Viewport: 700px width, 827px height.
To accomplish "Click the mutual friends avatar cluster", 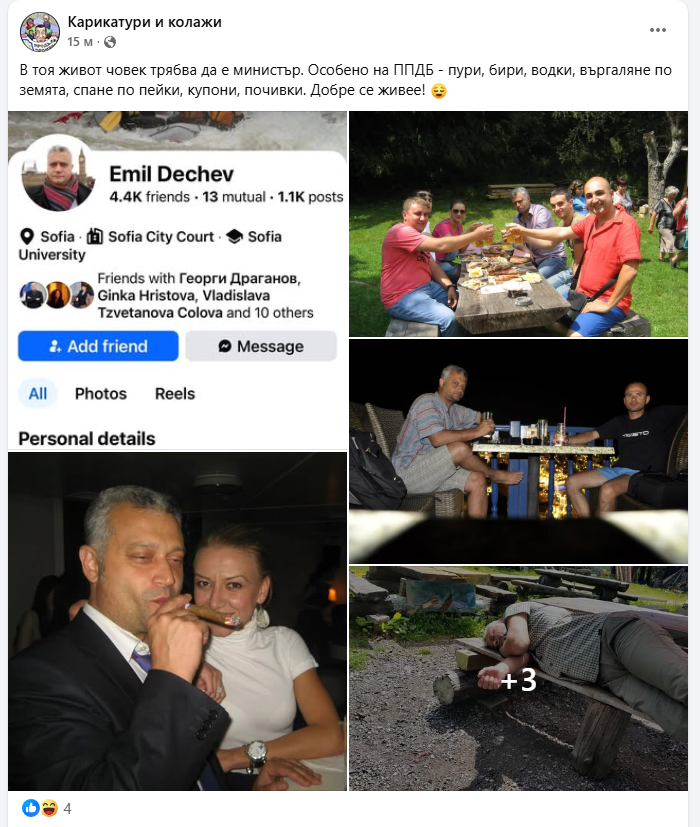I will coord(56,295).
